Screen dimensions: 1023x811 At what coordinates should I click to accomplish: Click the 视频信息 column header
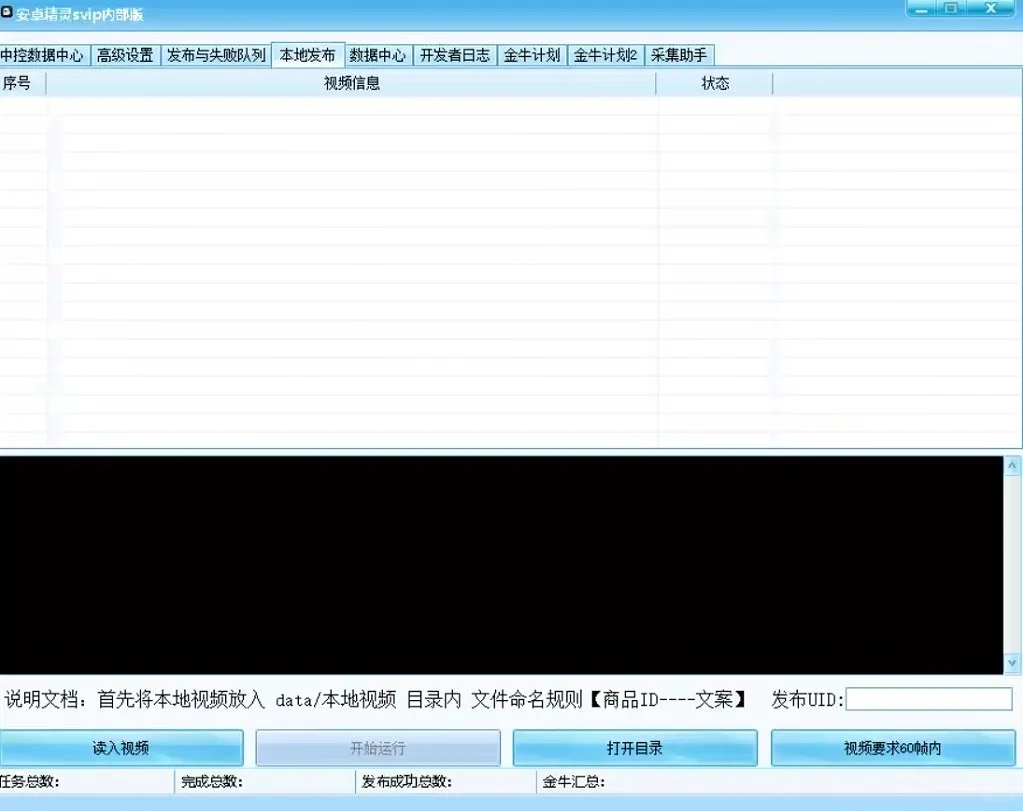tap(351, 84)
